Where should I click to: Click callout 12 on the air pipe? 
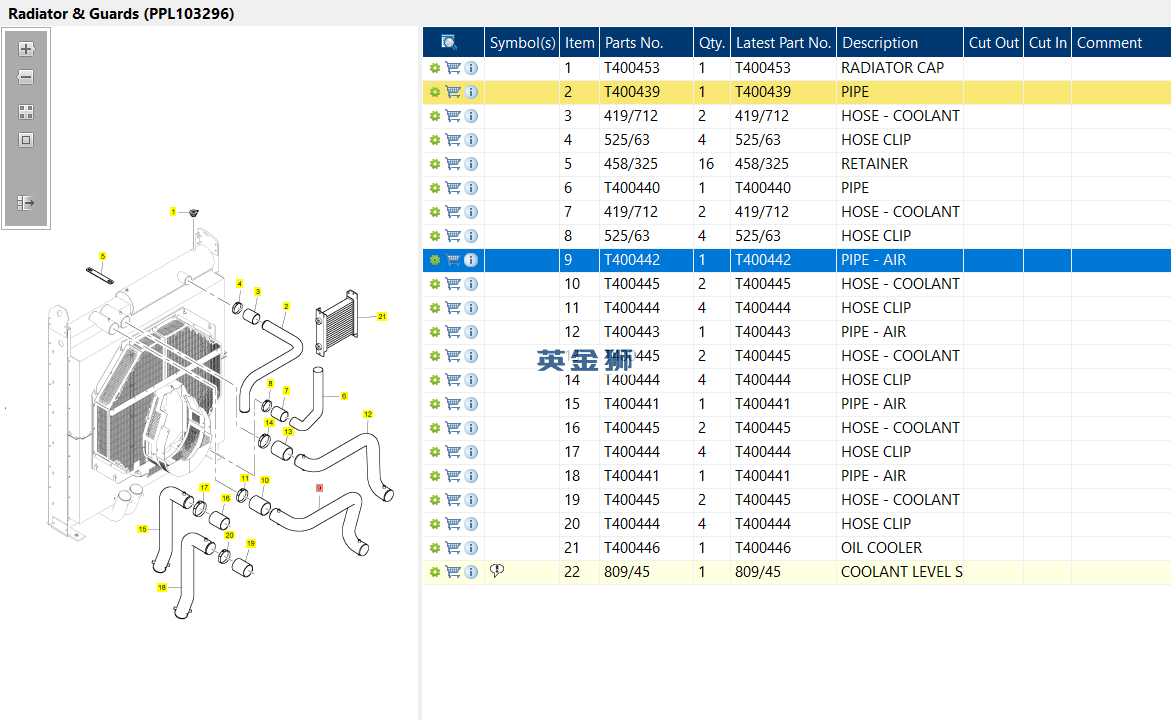pyautogui.click(x=367, y=414)
